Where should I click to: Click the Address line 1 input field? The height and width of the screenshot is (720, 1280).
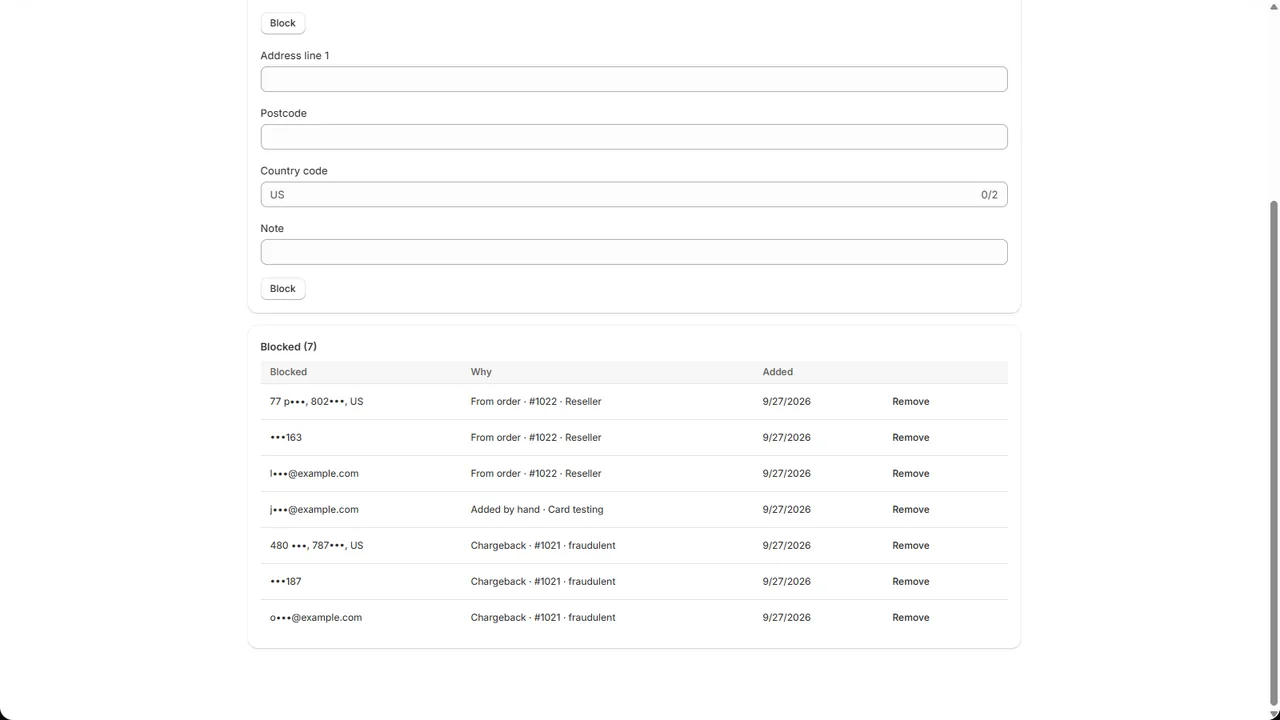633,79
